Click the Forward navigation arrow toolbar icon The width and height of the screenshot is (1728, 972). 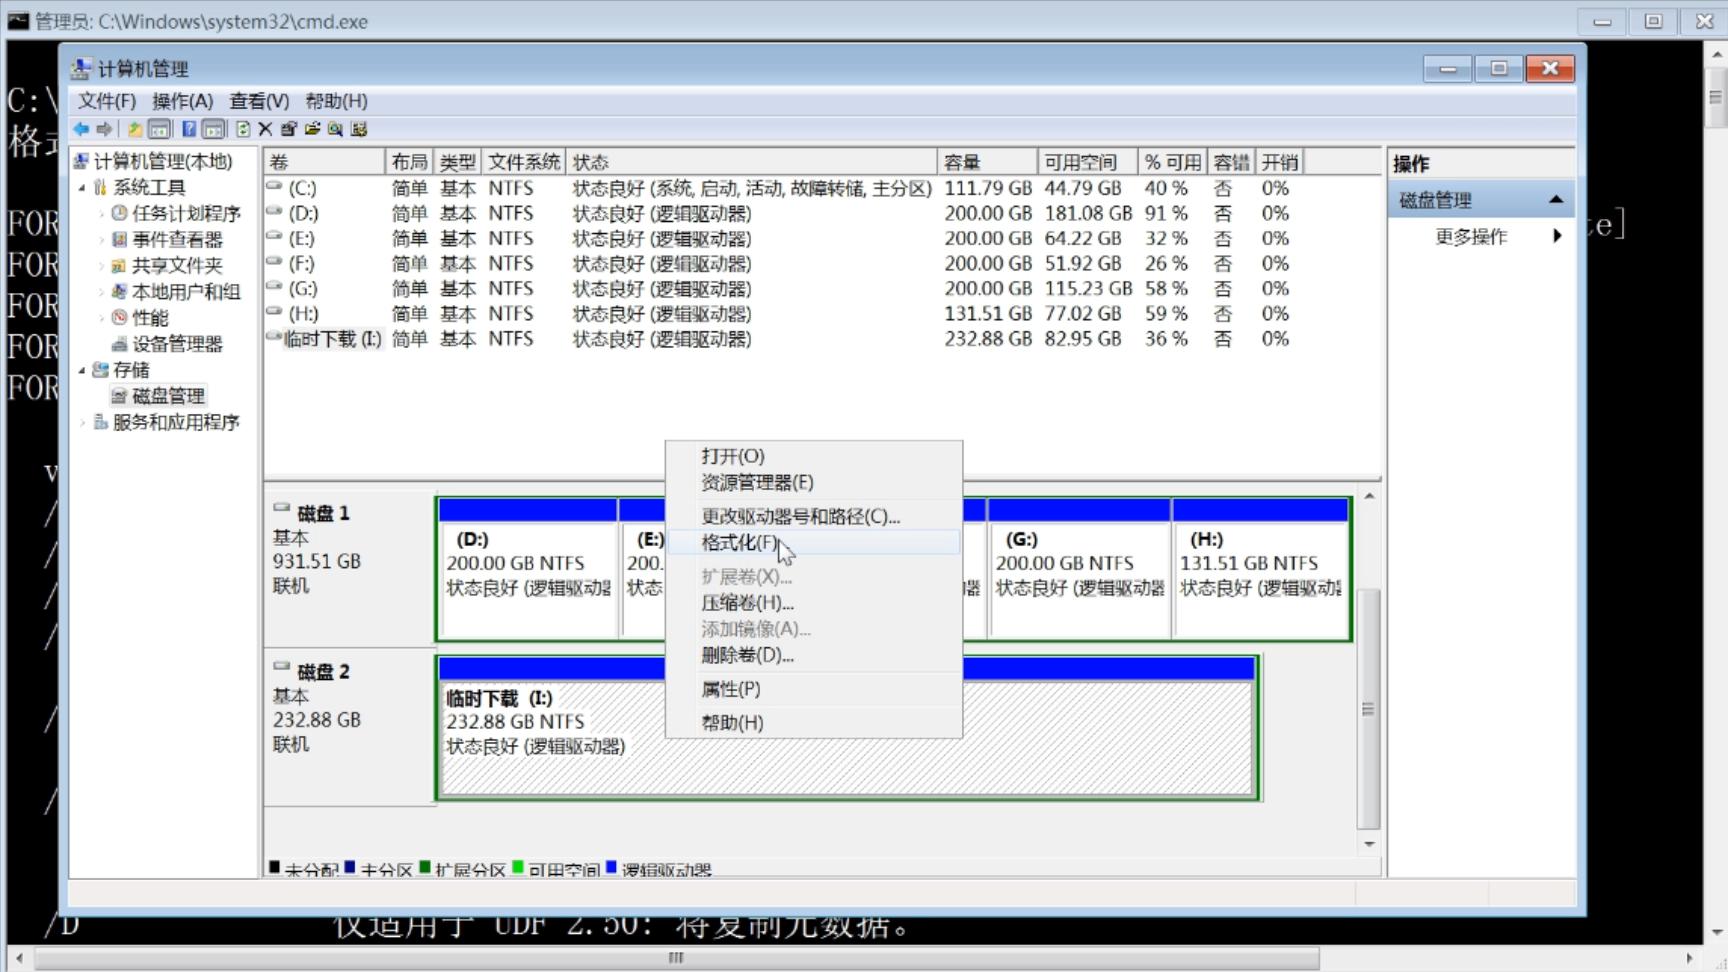point(104,128)
